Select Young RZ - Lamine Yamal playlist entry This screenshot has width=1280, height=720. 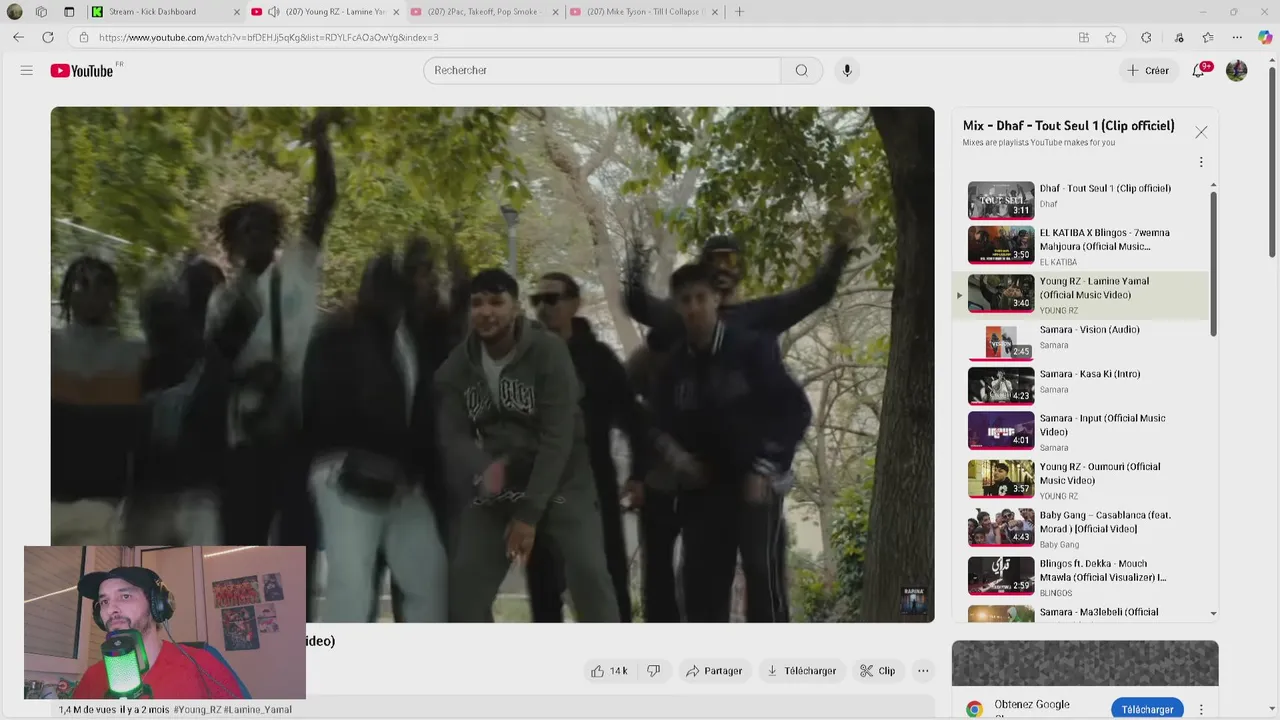(x=1083, y=295)
